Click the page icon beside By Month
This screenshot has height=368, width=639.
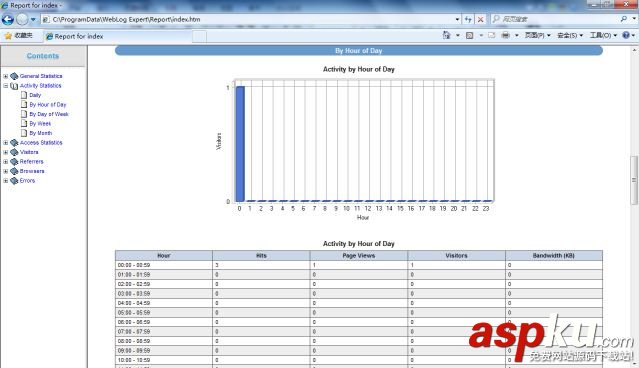pyautogui.click(x=24, y=133)
